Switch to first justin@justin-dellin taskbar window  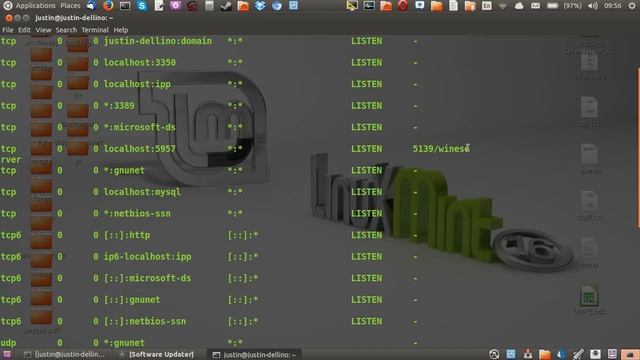coord(64,354)
